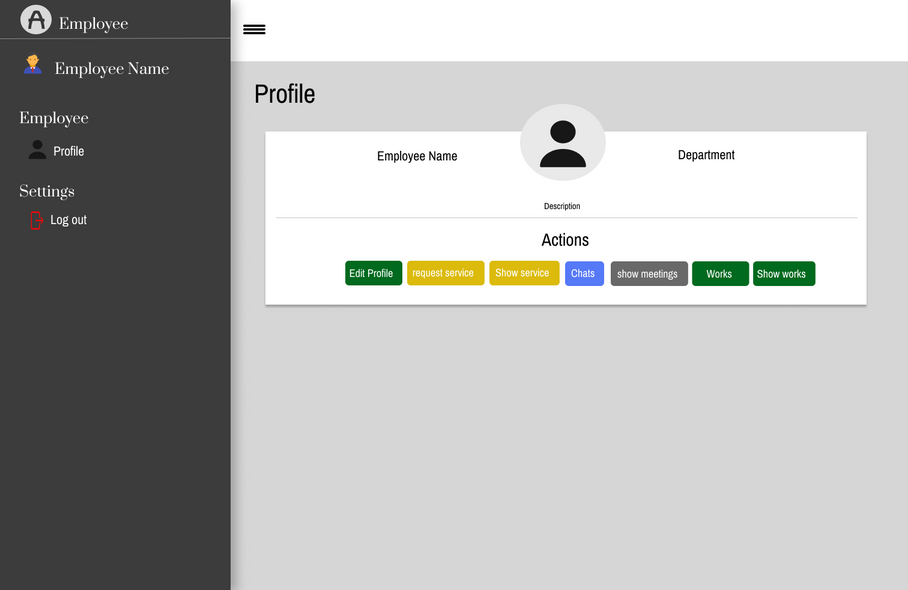Screen dimensions: 908x590
Task: Click the Edit Profile button
Action: 374,273
